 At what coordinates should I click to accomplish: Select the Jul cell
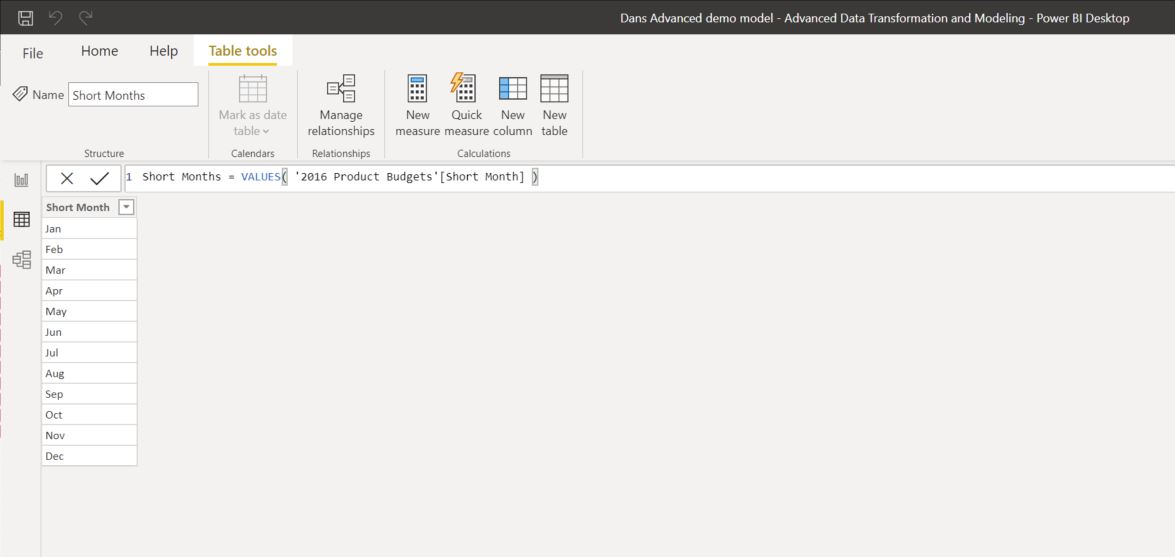click(x=89, y=352)
